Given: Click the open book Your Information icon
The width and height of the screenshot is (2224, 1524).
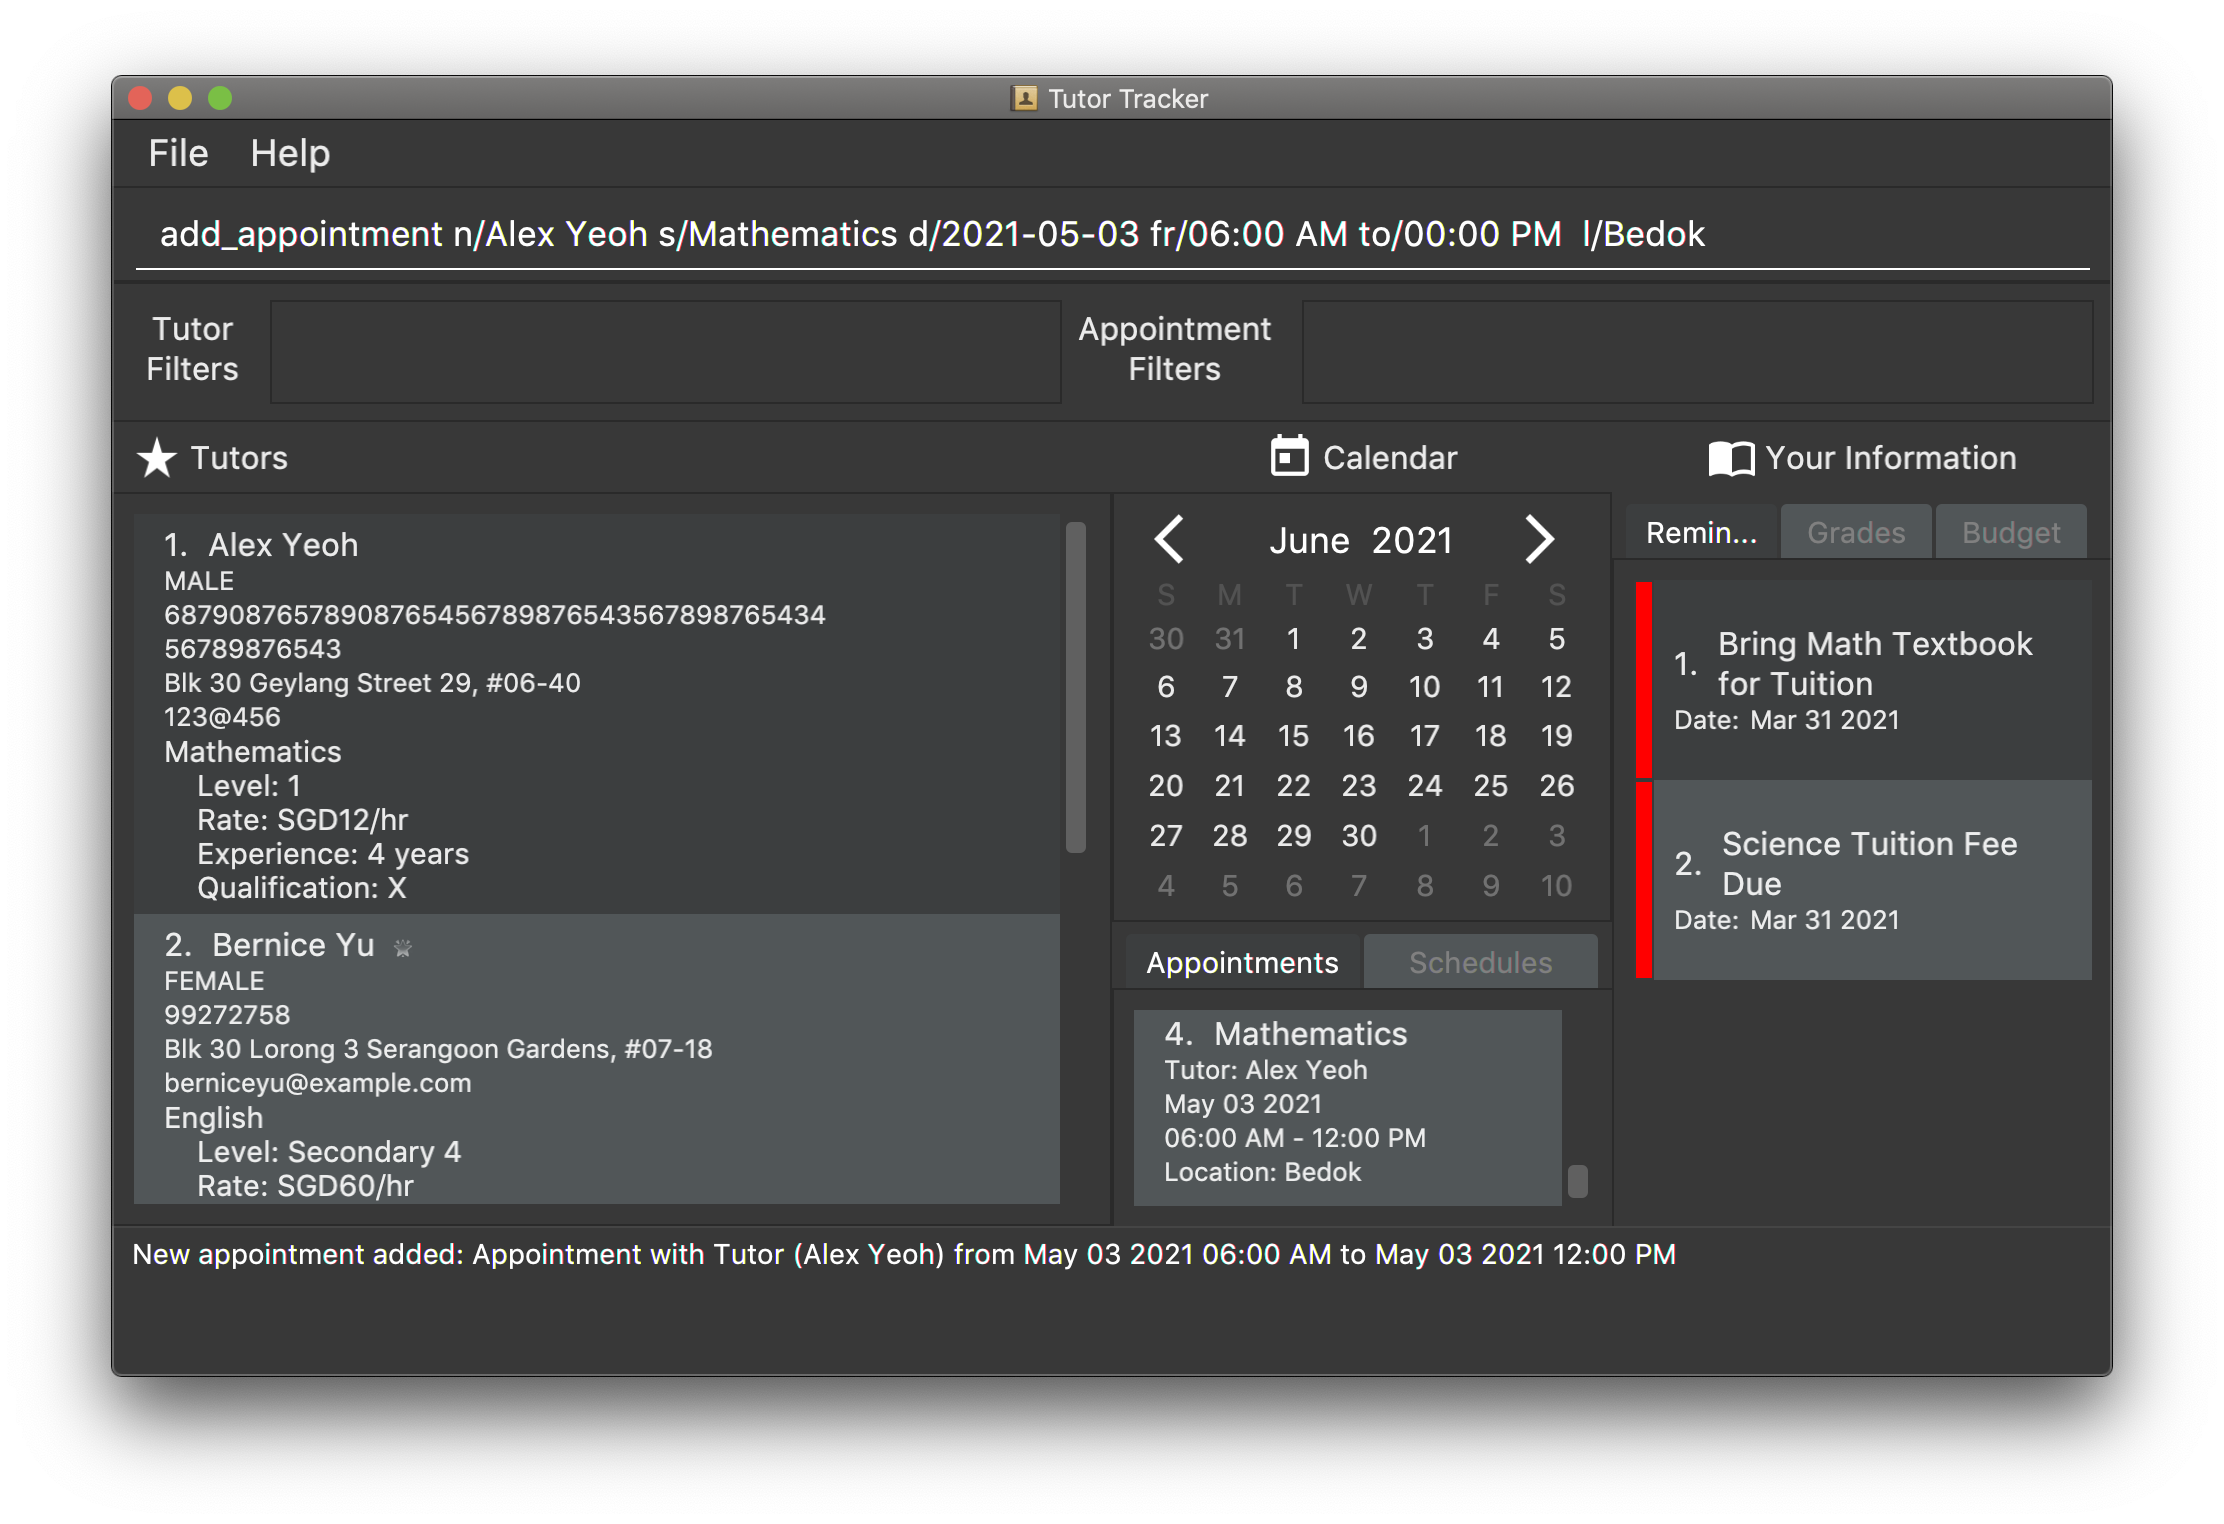Looking at the screenshot, I should [1731, 459].
